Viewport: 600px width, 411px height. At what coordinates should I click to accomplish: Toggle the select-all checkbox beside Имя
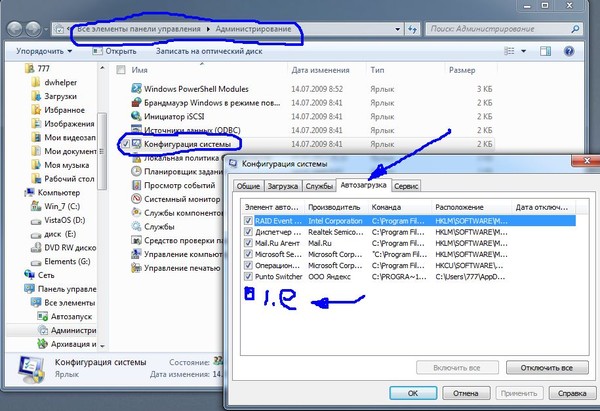[121, 70]
